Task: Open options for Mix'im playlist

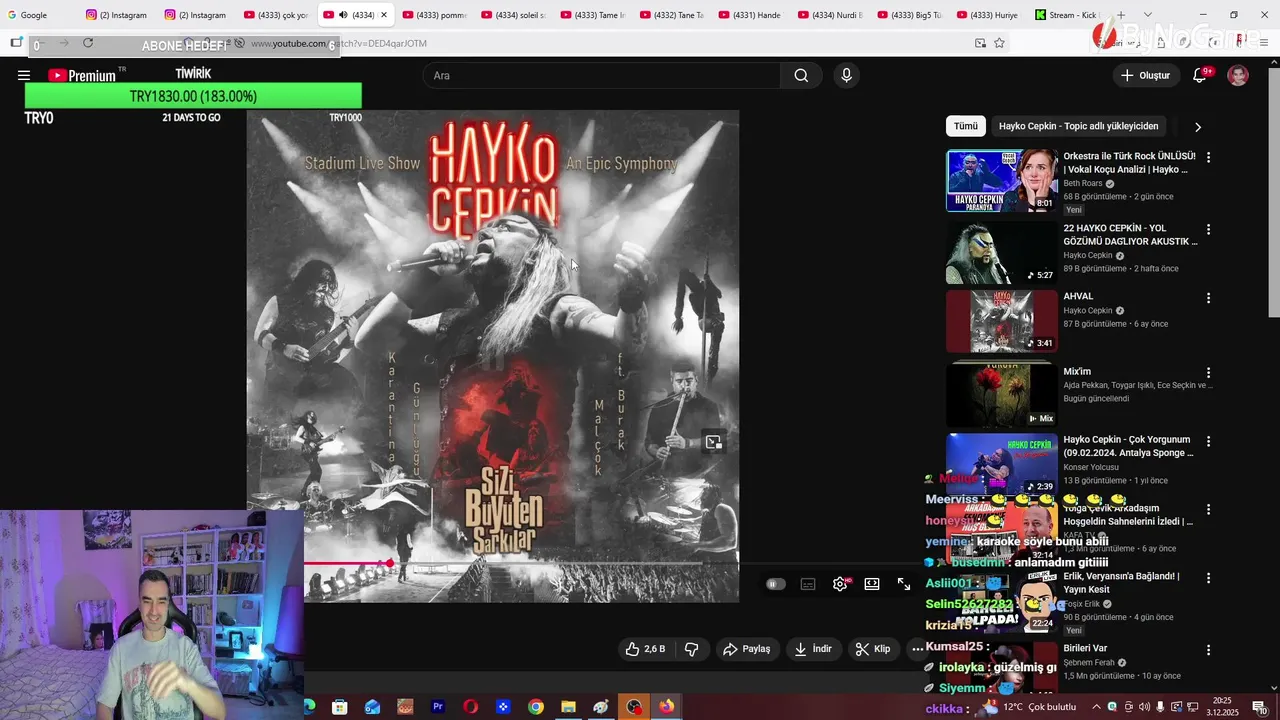Action: (1208, 373)
